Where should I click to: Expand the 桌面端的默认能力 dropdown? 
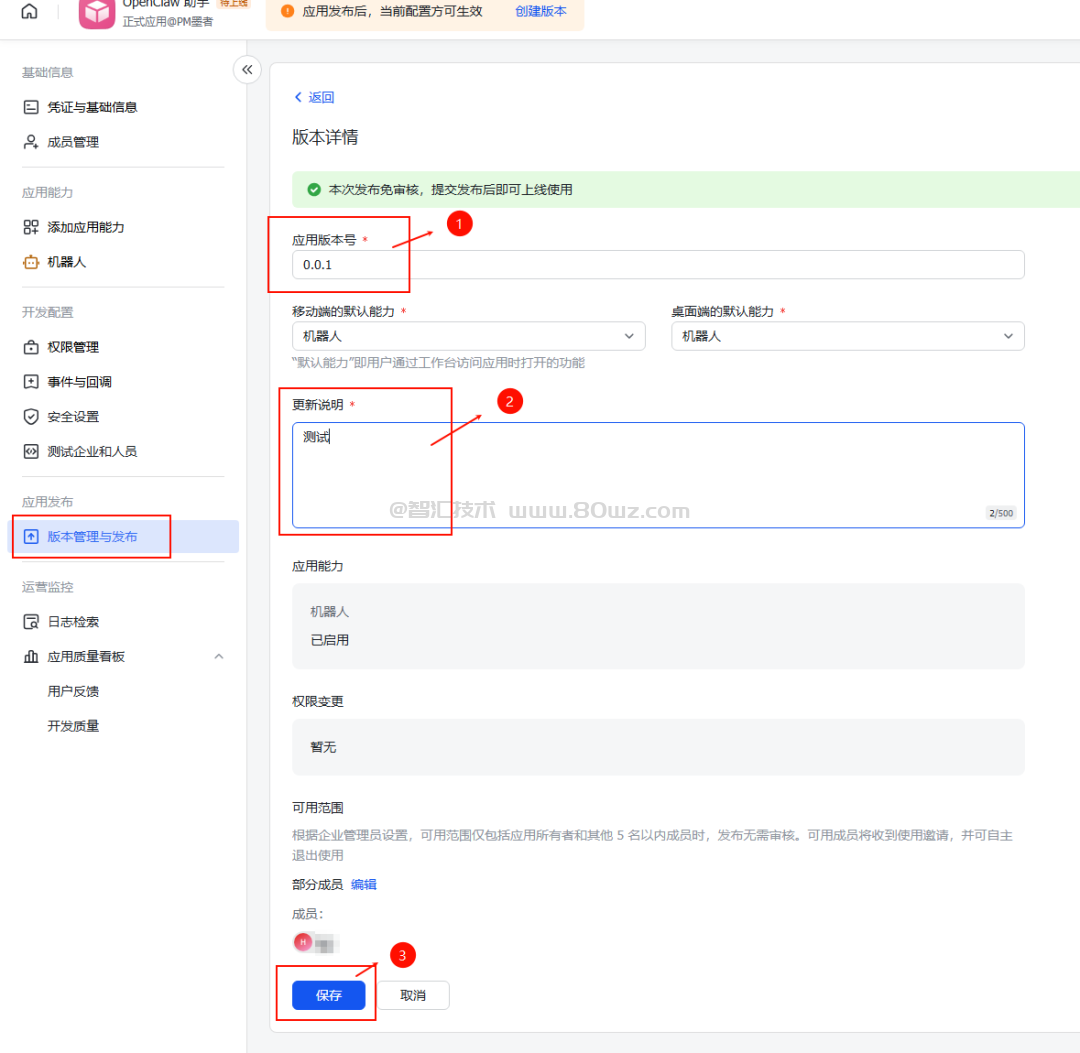tap(847, 337)
